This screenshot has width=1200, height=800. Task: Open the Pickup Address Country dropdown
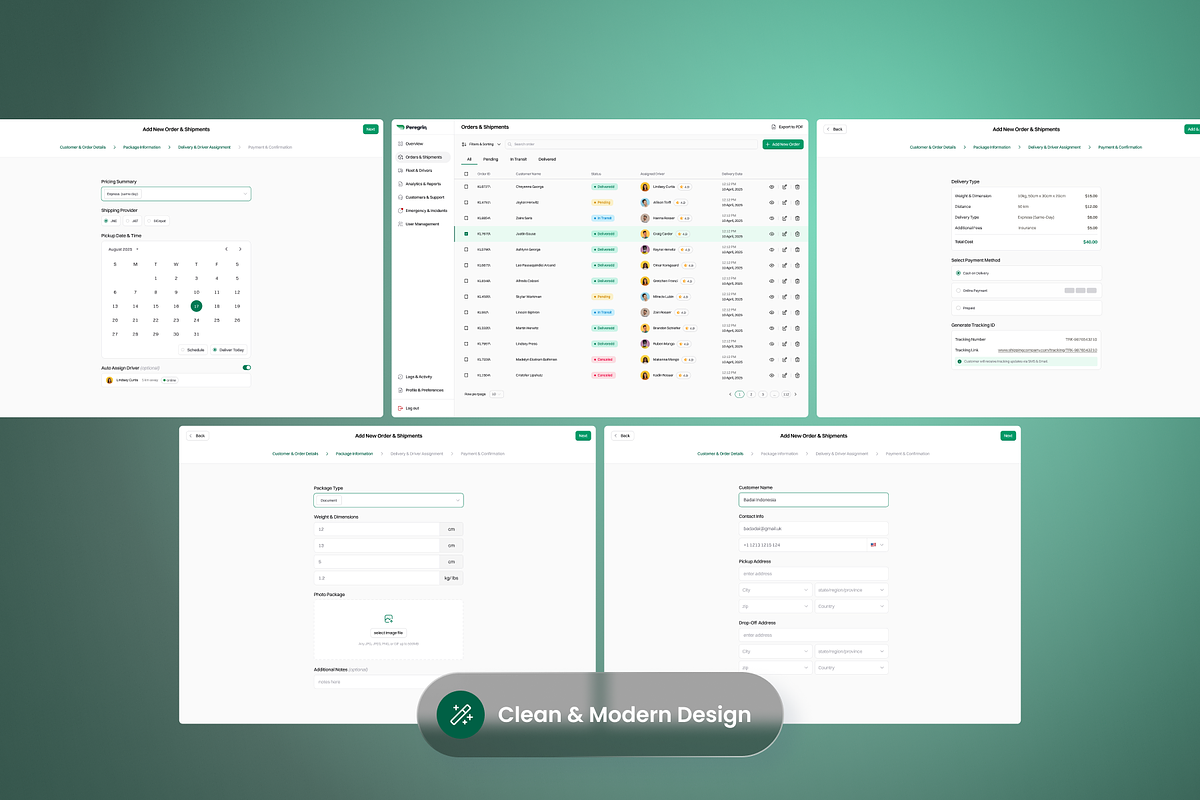(851, 606)
